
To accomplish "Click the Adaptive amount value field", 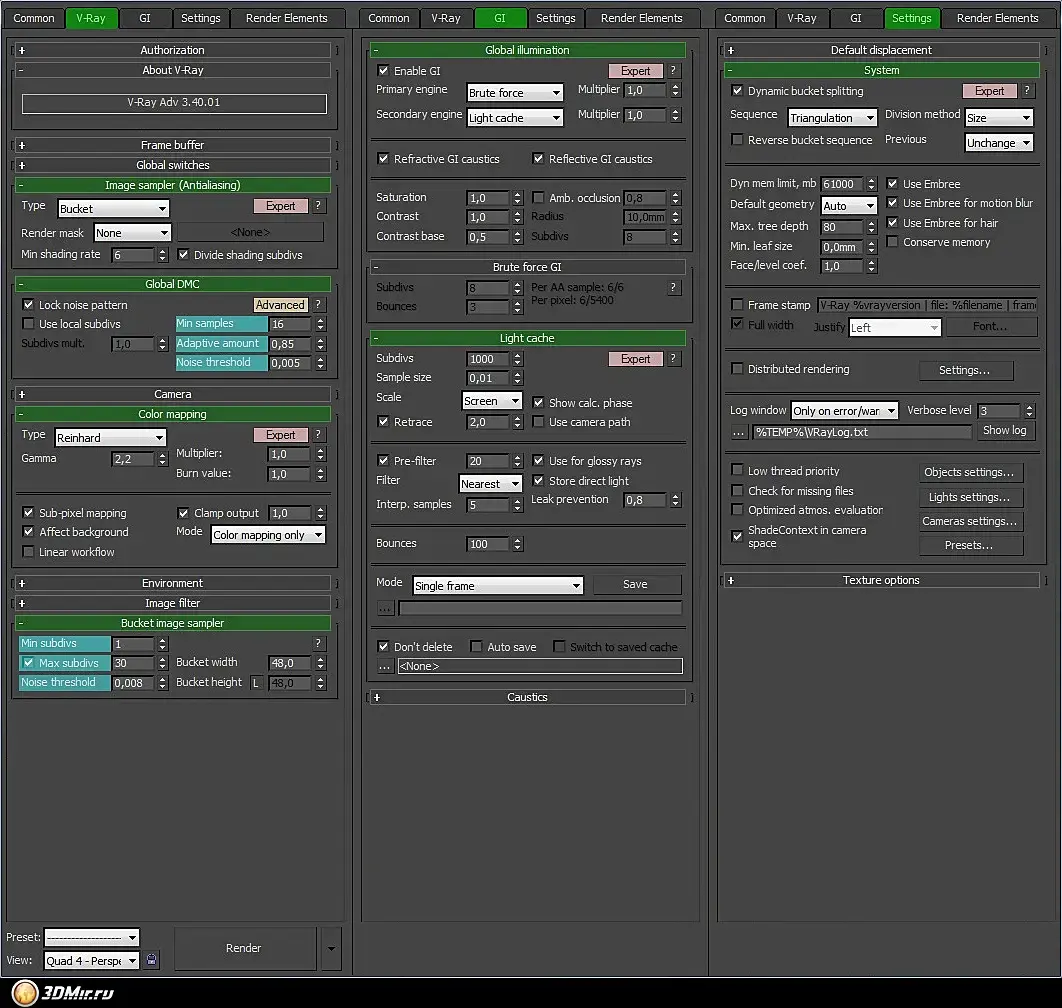I will [x=289, y=344].
